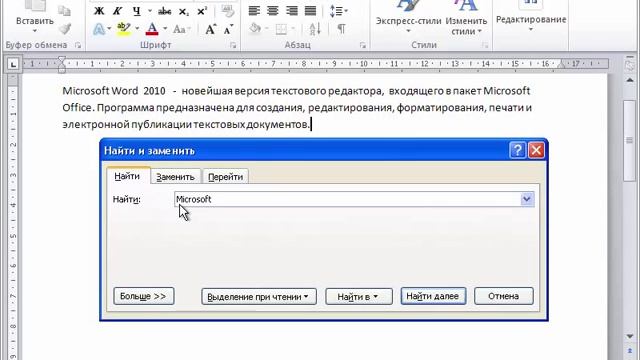Screen dimensions: 640x360
Task: Toggle italic formatting (К)
Action: 118,11
